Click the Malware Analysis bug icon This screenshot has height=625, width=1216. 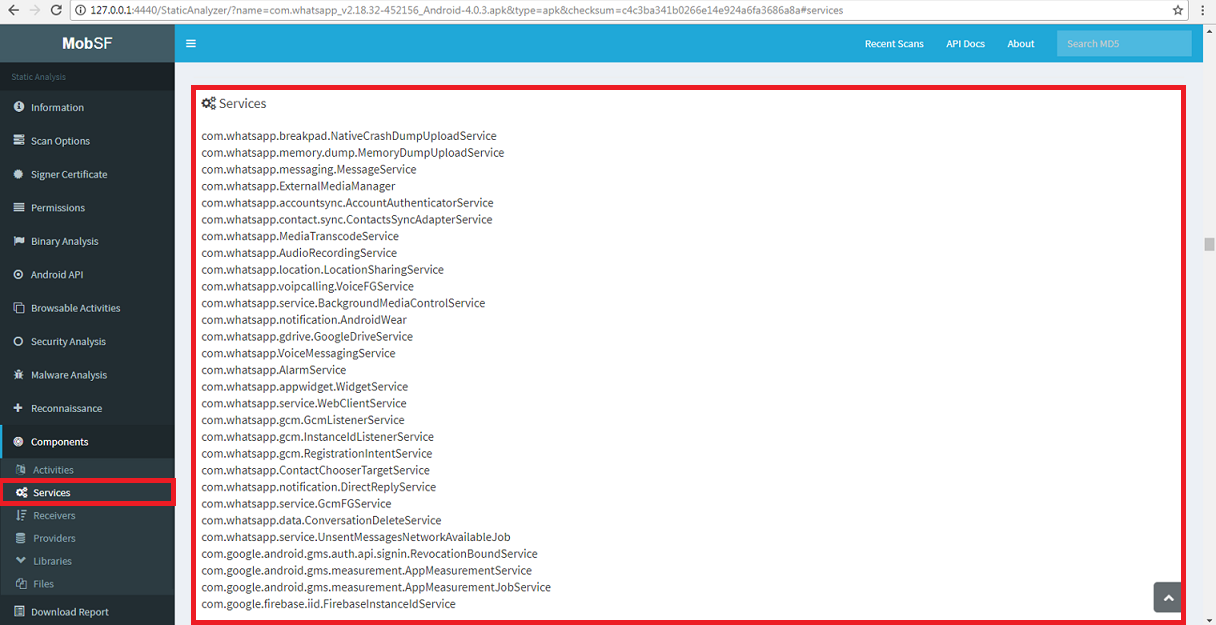tap(19, 375)
